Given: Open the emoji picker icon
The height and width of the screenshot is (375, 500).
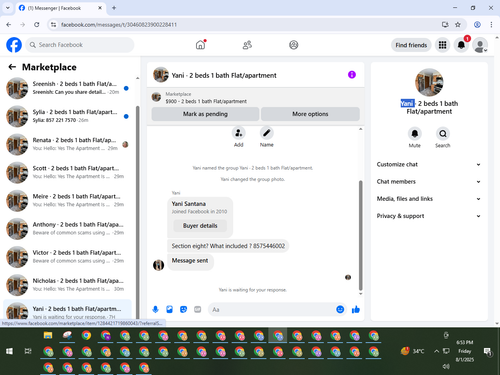Looking at the screenshot, I should click(340, 309).
